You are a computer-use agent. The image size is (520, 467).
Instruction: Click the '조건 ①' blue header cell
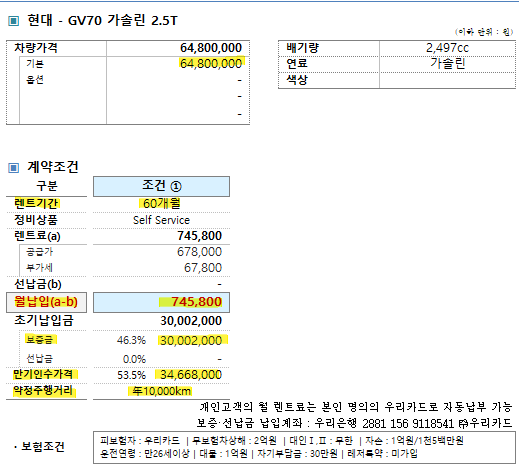(x=161, y=186)
